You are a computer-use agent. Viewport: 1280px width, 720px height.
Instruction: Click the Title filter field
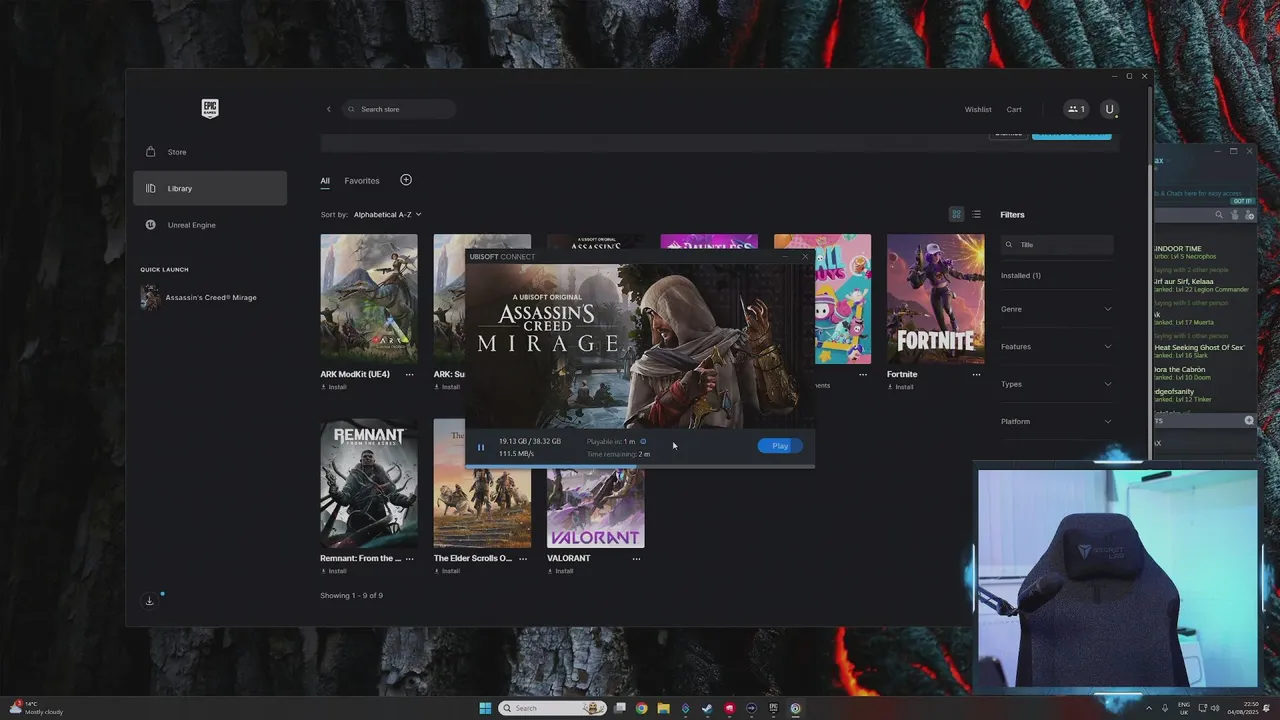1057,244
